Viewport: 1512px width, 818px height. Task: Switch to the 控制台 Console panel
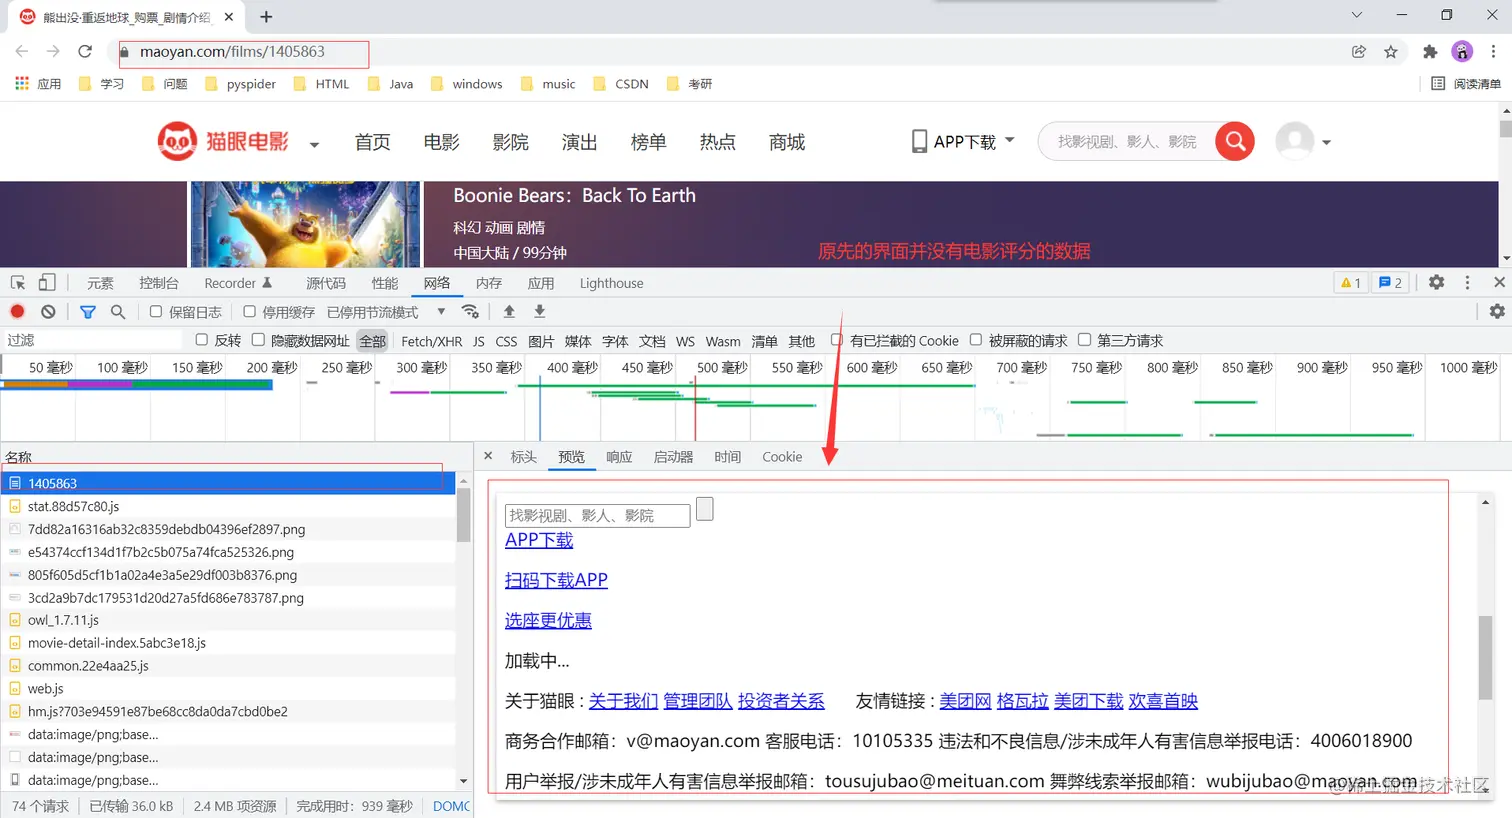coord(159,283)
